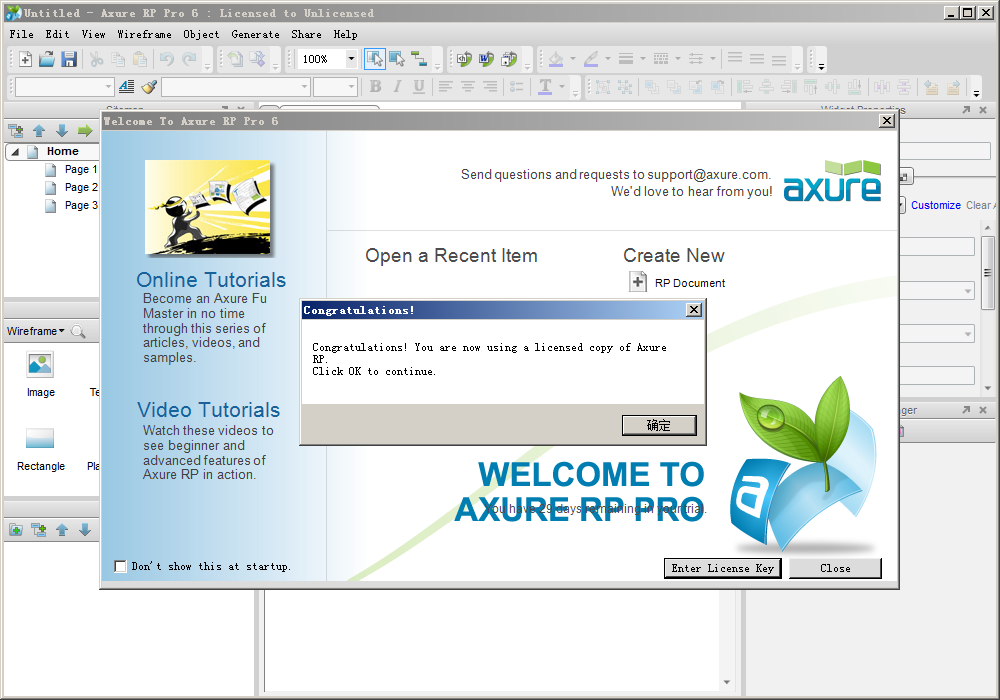The height and width of the screenshot is (700, 1000).
Task: Click the Redo arrow icon
Action: pos(189,59)
